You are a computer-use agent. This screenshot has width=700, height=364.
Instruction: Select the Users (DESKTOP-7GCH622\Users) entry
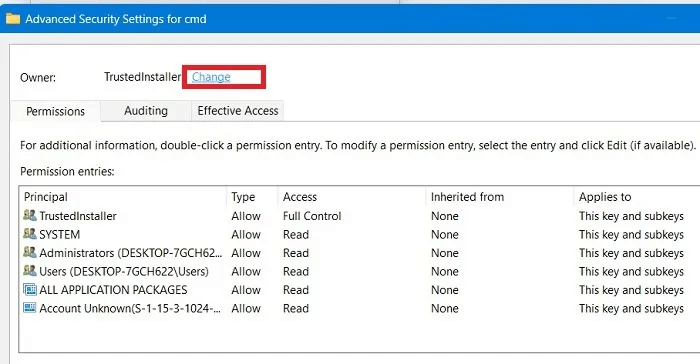point(359,272)
